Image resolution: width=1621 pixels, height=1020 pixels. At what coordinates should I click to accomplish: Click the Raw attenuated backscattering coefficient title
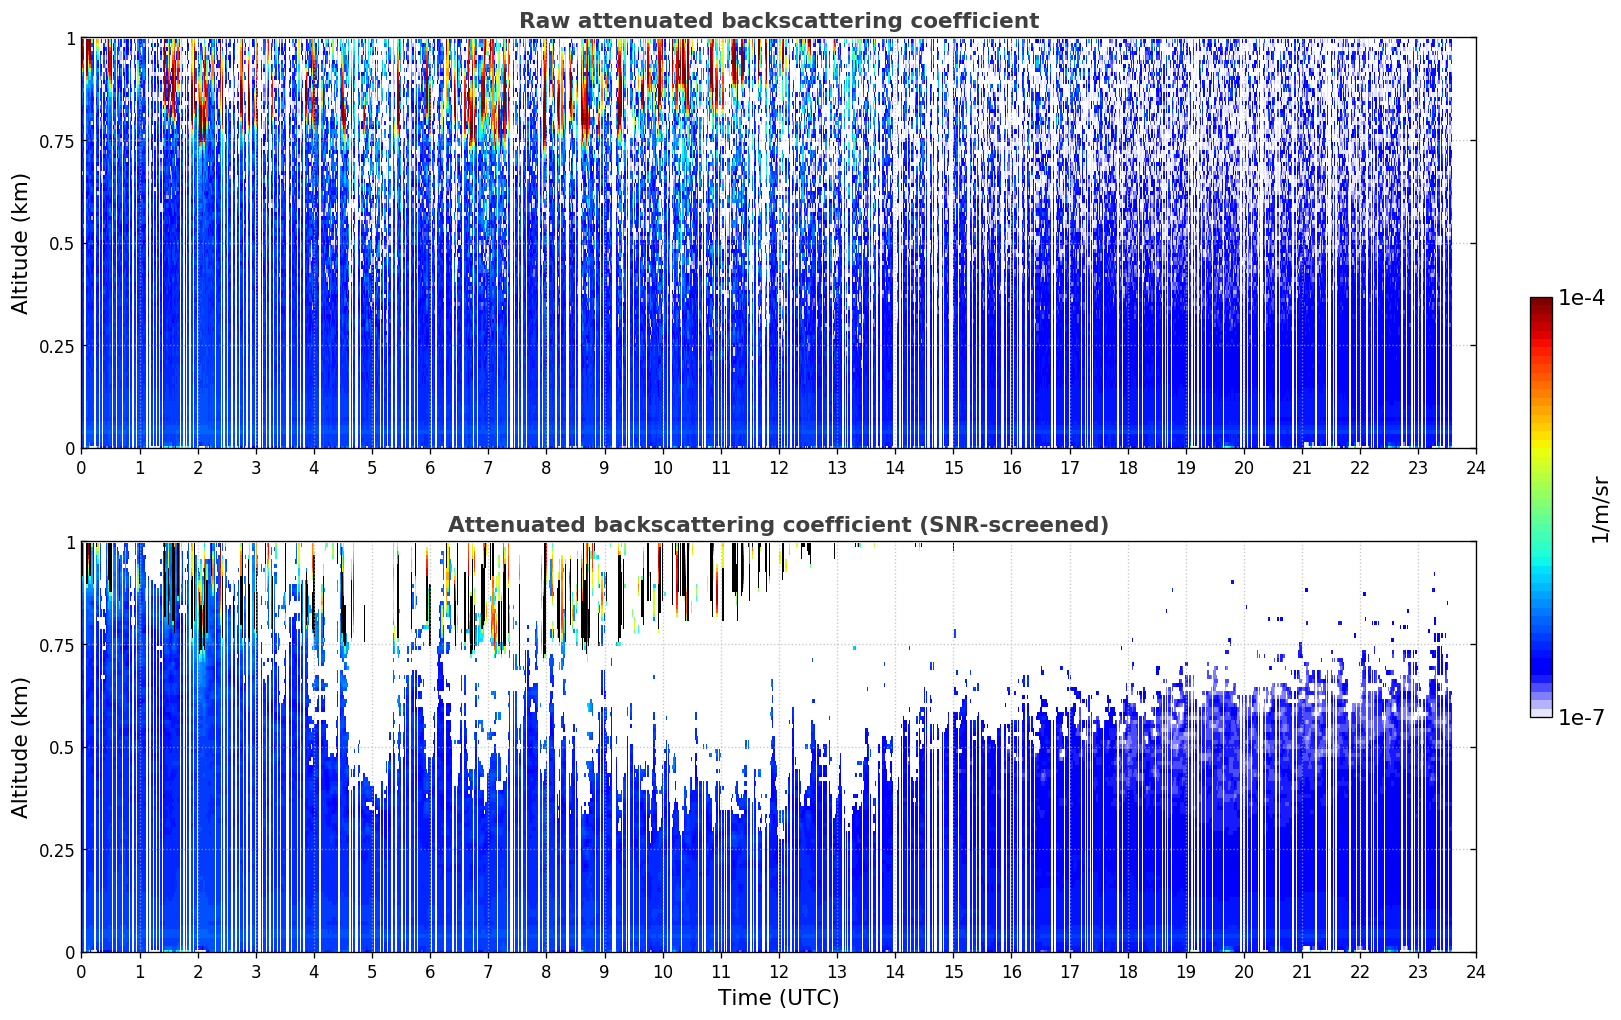click(778, 21)
